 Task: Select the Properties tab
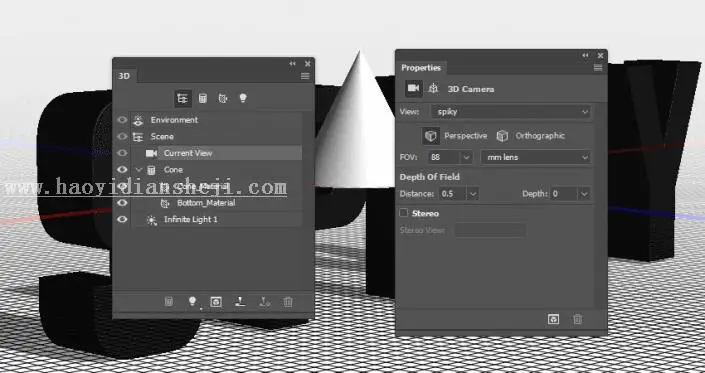[x=421, y=68]
